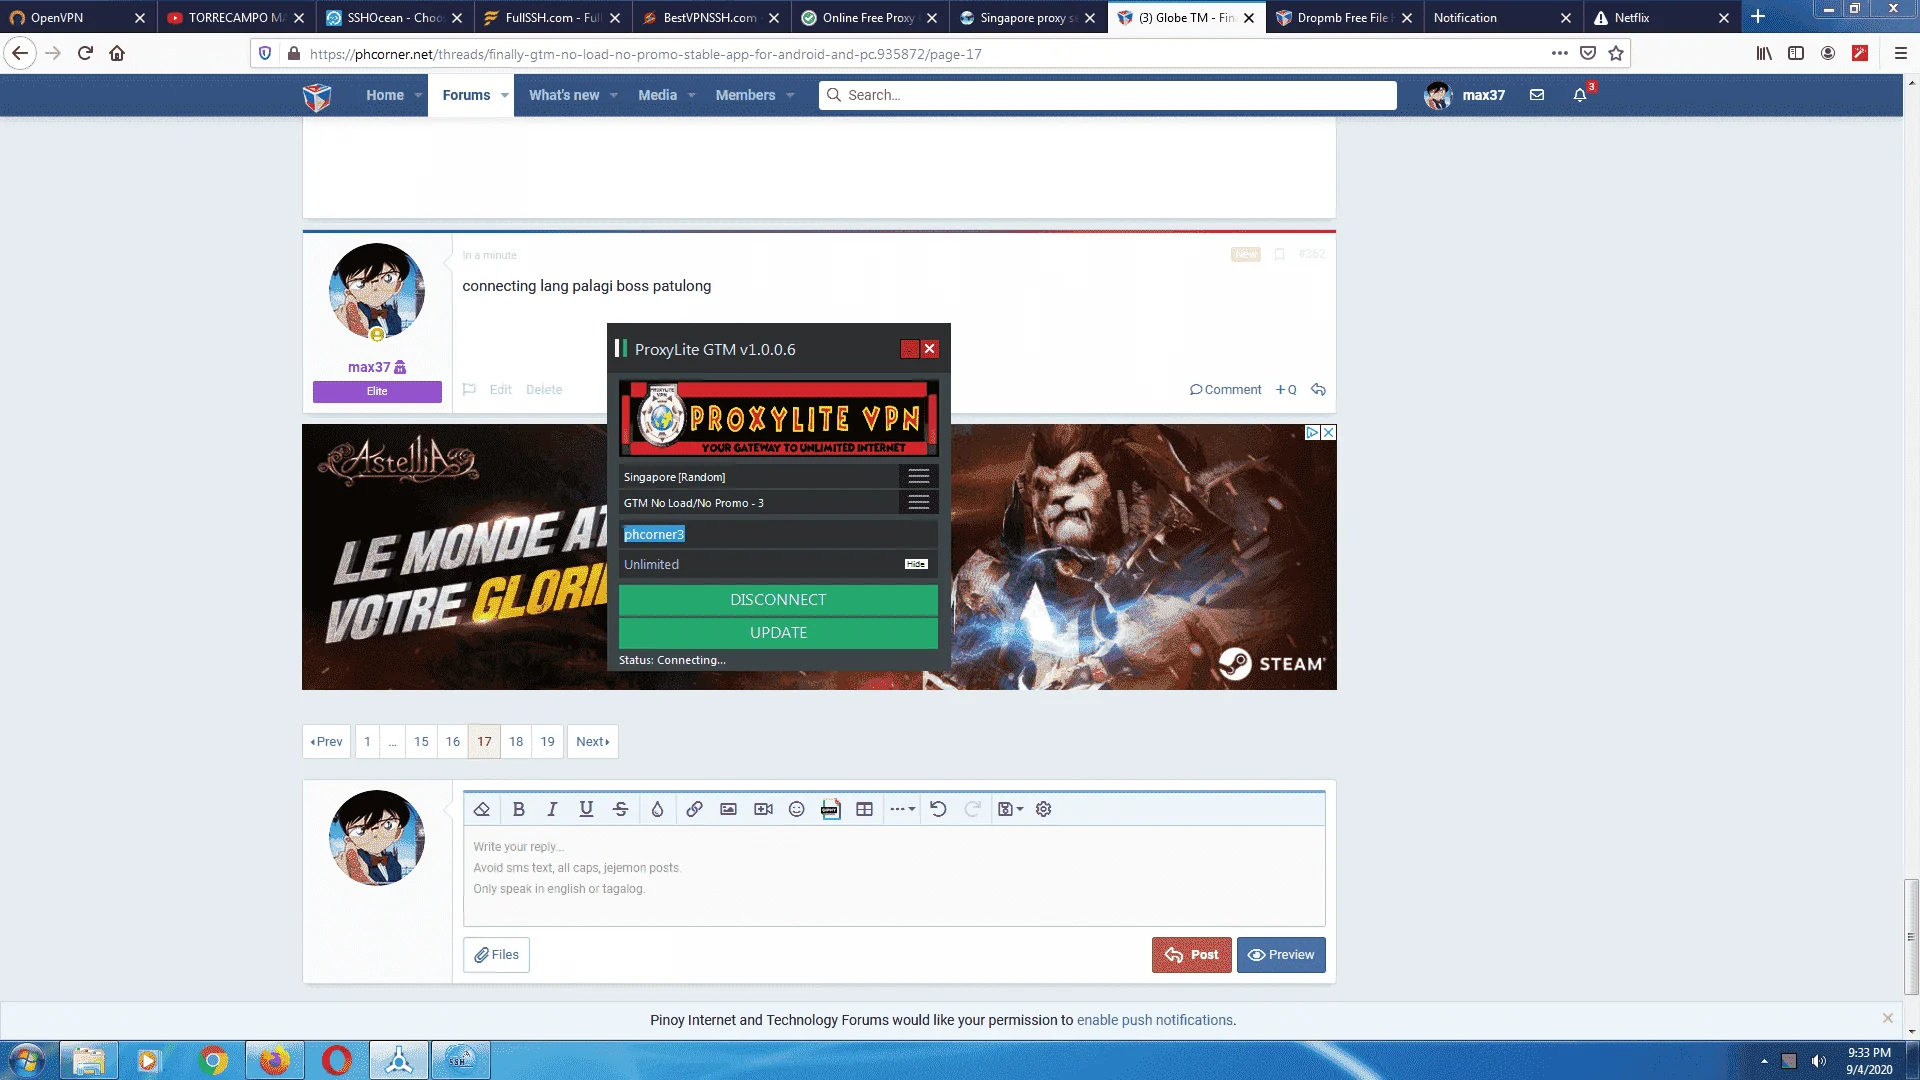Open the drafts save dropdown

pos(1010,809)
